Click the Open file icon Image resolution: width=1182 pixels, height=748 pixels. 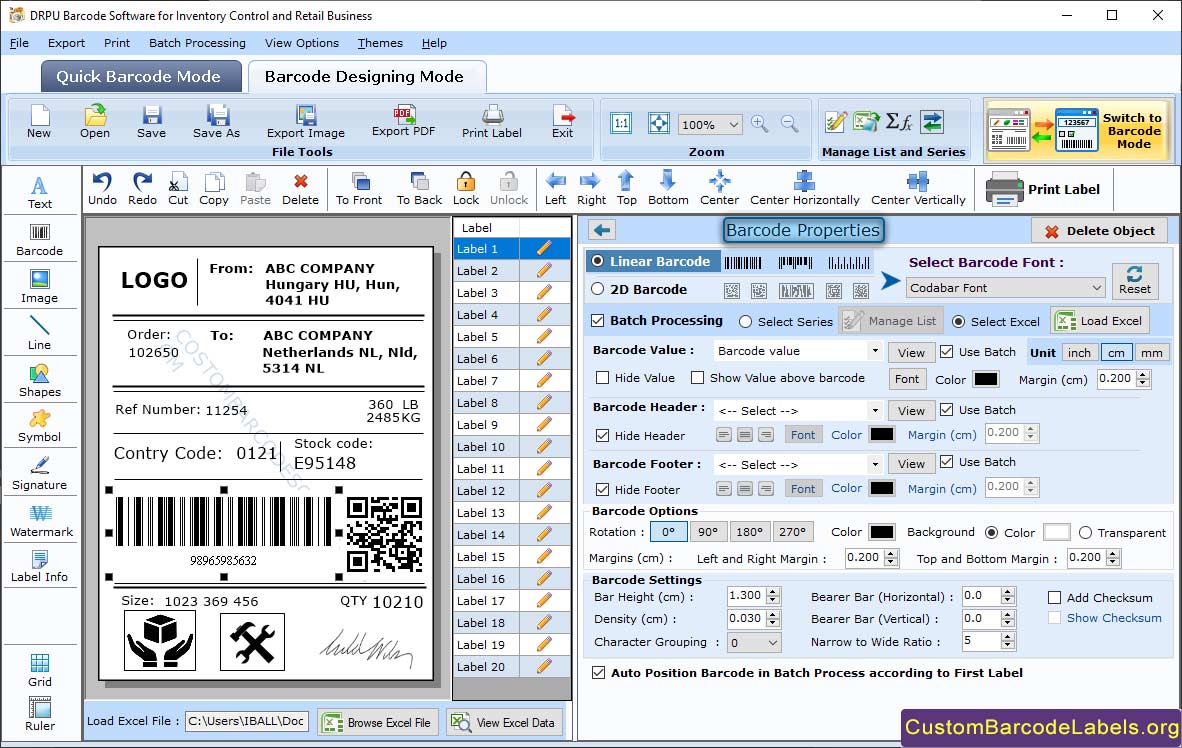point(95,115)
